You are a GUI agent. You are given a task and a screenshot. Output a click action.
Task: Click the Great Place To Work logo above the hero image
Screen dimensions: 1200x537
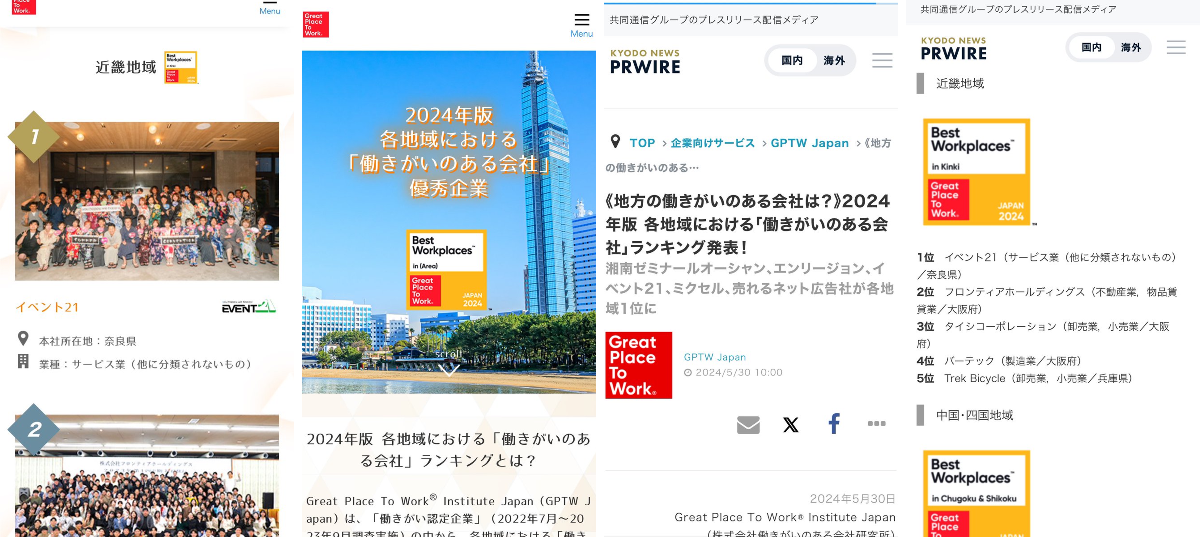click(316, 25)
